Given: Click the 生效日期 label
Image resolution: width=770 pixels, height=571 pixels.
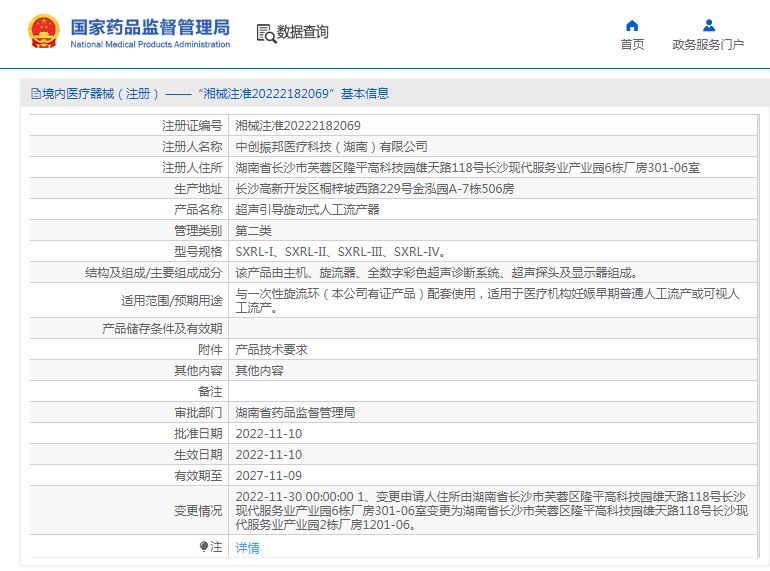Looking at the screenshot, I should point(198,455).
